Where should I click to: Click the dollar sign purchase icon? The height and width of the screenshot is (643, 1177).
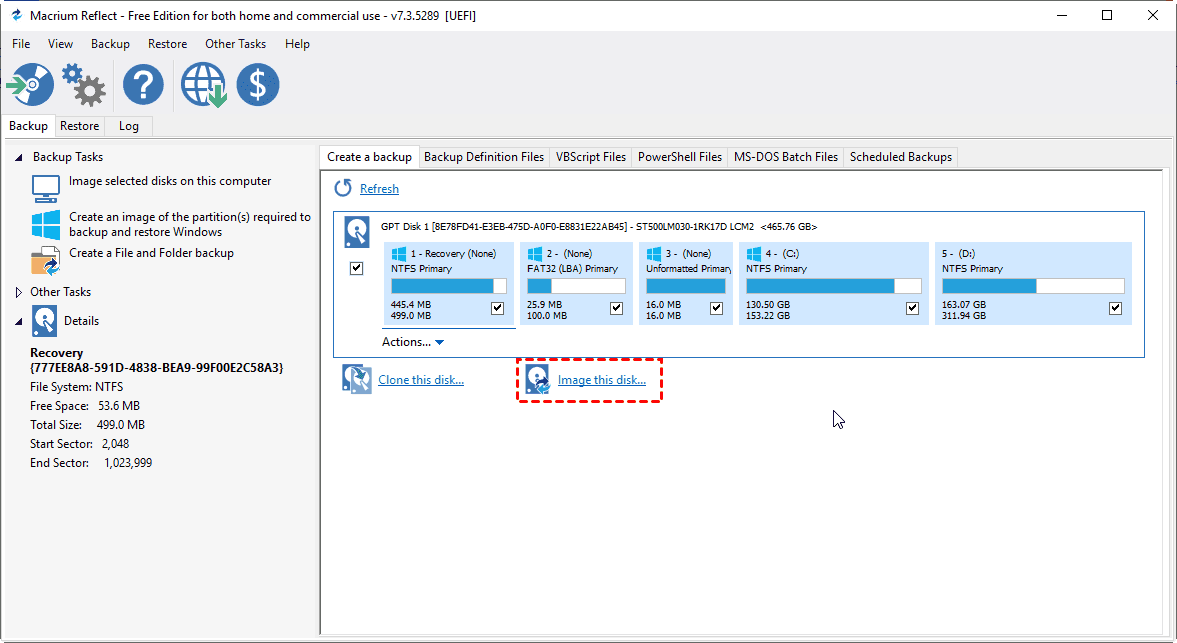pyautogui.click(x=258, y=85)
